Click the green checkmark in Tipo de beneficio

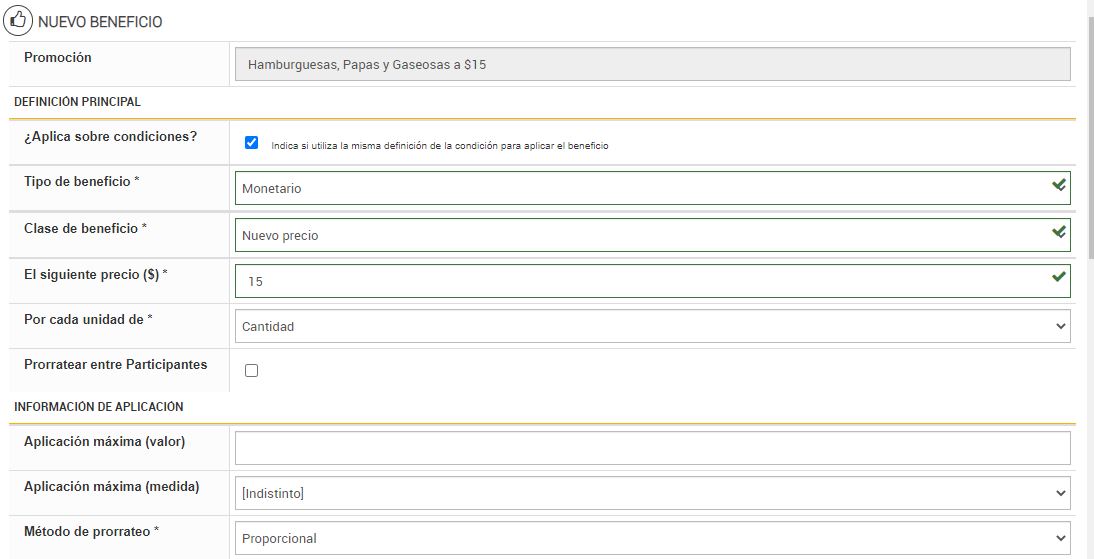tap(1058, 186)
